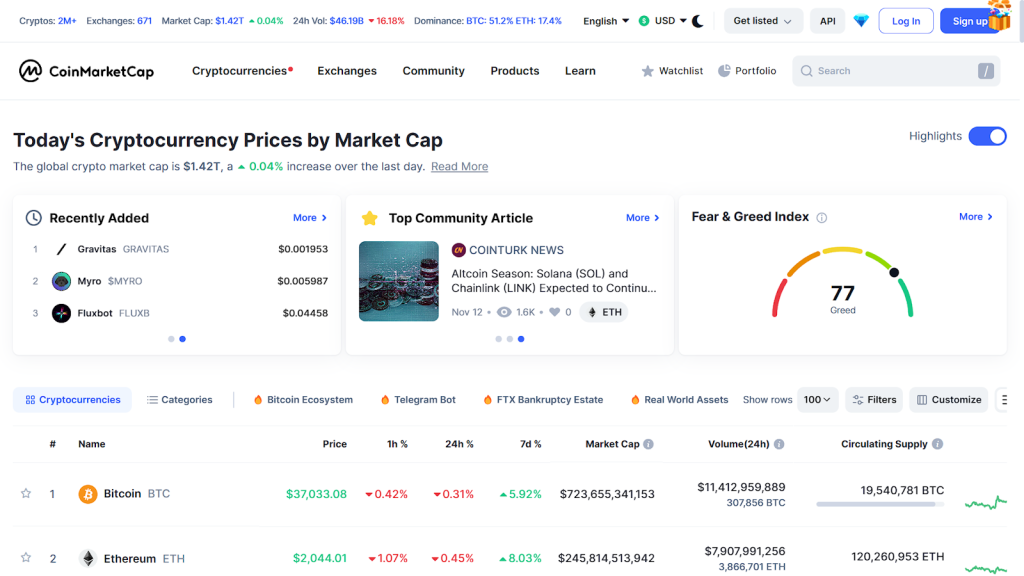Click the Bitcoin 7-day sparkline chart
Image resolution: width=1024 pixels, height=576 pixels.
click(x=985, y=502)
